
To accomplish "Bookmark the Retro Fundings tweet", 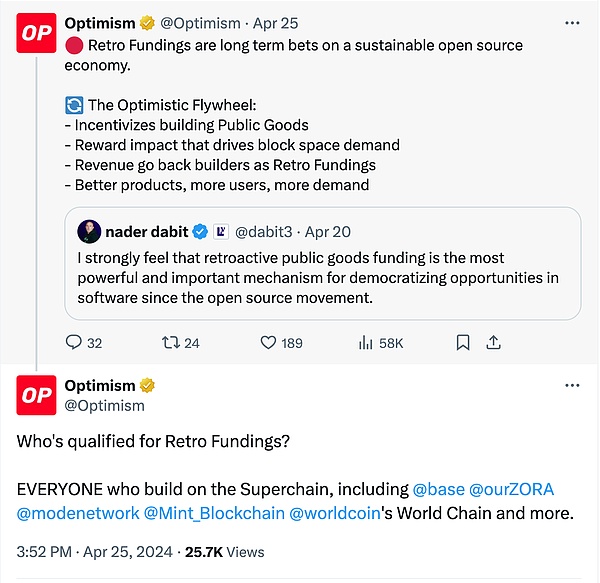I will tap(463, 342).
